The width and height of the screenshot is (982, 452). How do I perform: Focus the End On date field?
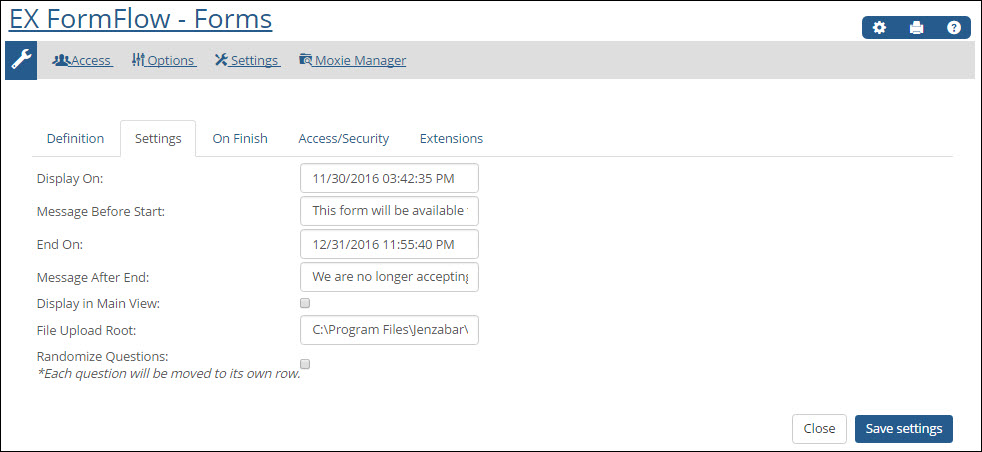[x=390, y=244]
